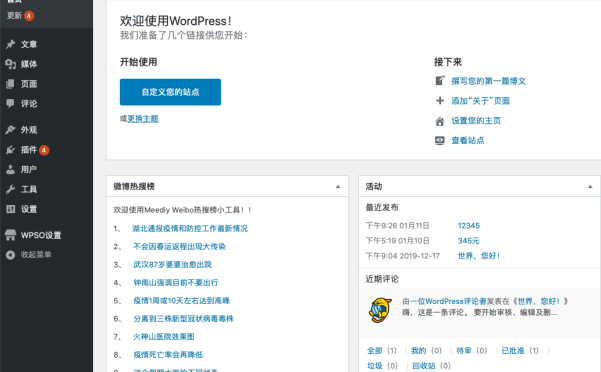
Task: Filter comments by 全部
Action: [374, 351]
